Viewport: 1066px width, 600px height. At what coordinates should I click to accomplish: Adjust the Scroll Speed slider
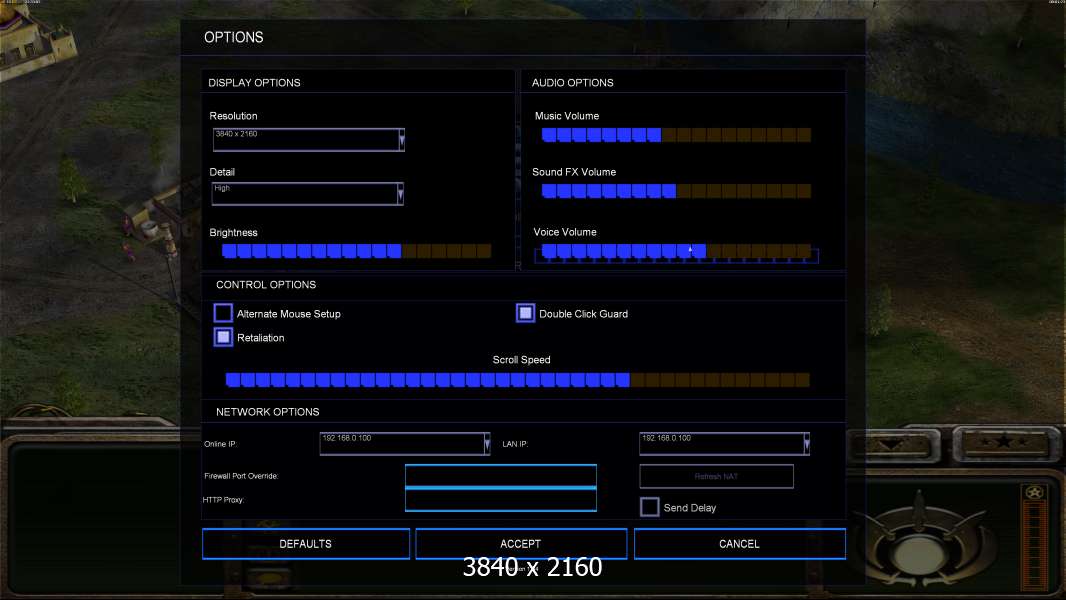point(517,379)
